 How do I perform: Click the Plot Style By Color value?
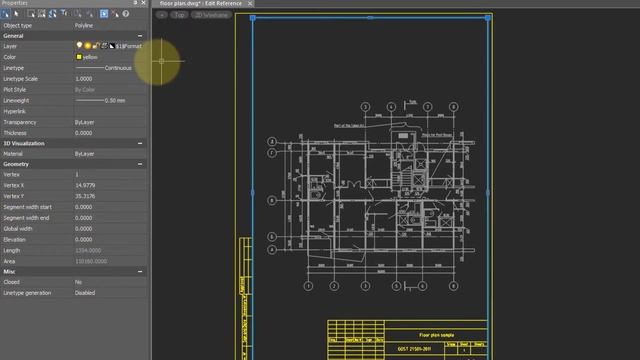(x=85, y=89)
